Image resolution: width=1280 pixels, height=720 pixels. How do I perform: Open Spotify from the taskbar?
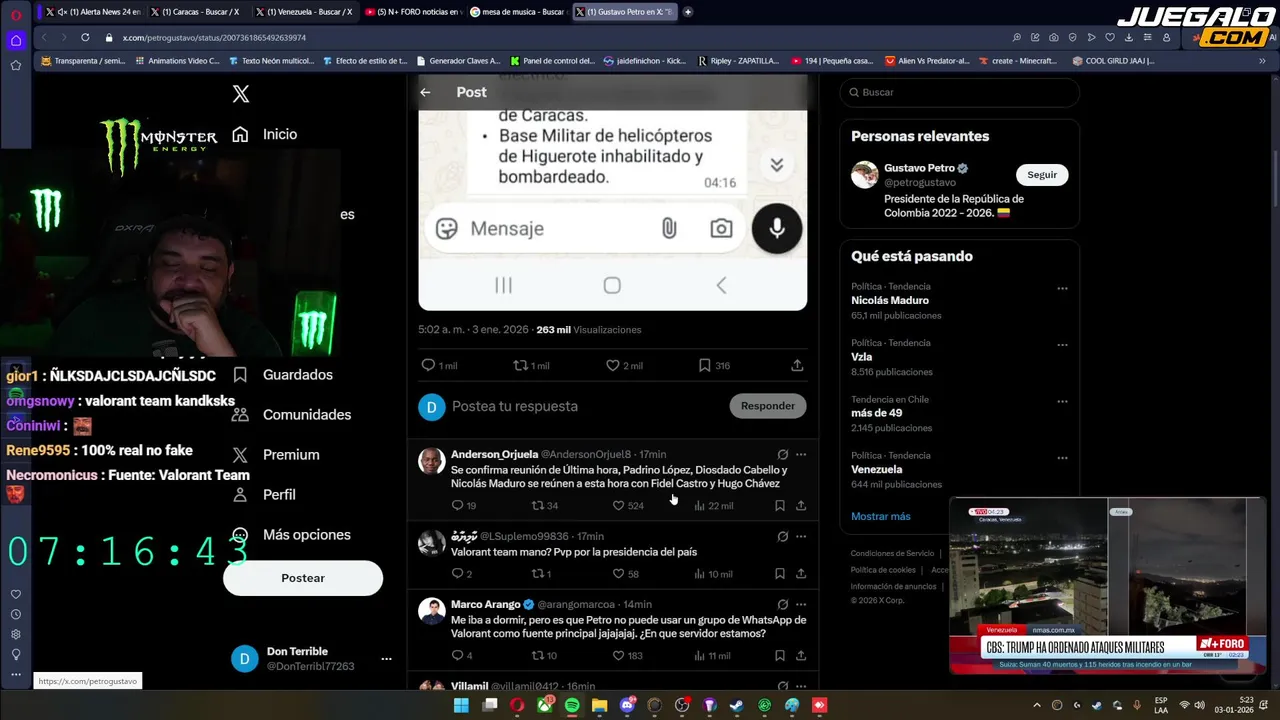pyautogui.click(x=572, y=705)
